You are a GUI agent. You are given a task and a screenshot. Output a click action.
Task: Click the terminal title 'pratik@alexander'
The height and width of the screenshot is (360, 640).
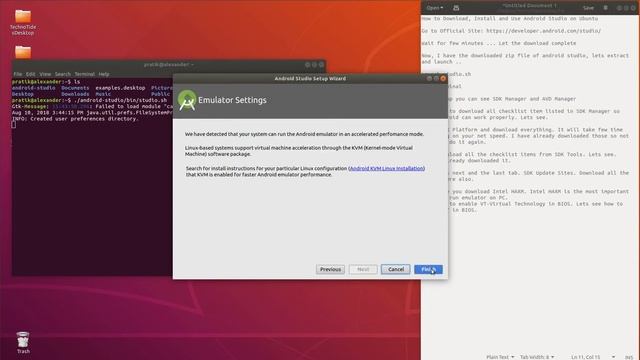pyautogui.click(x=169, y=64)
